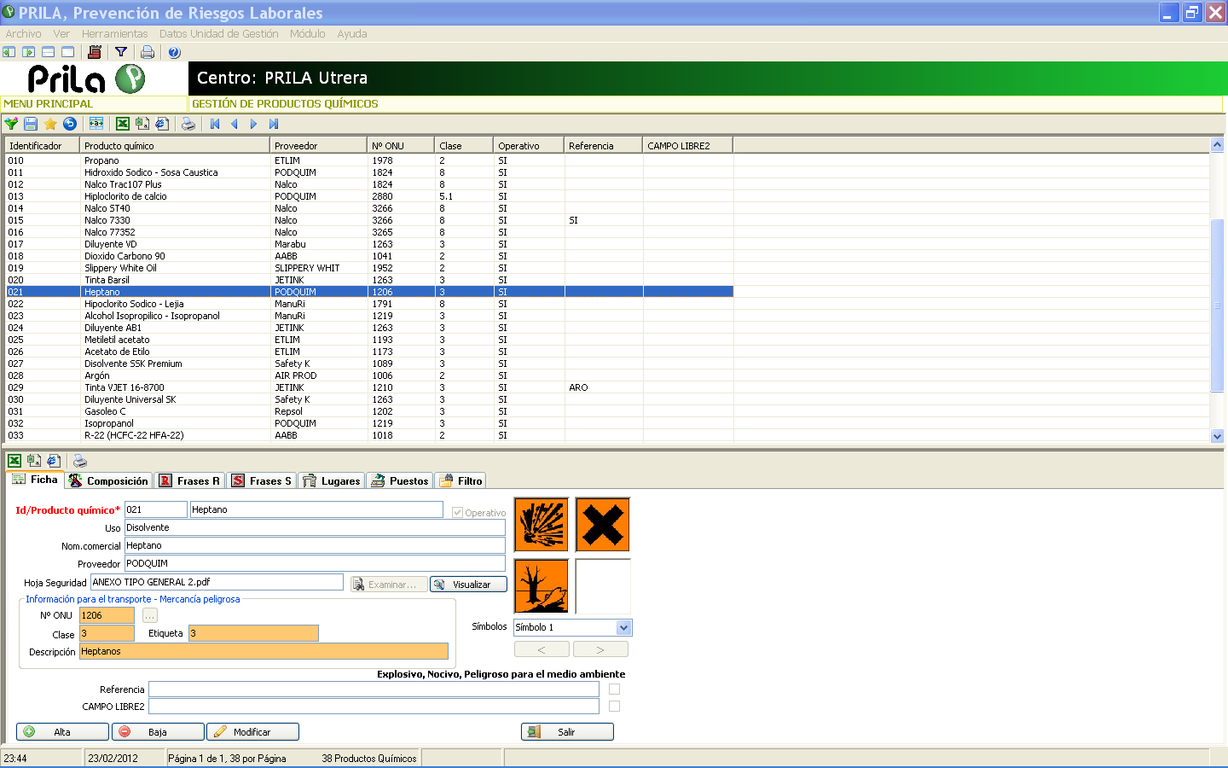Go to the last record arrow
Screen dimensions: 1228x768
click(274, 124)
